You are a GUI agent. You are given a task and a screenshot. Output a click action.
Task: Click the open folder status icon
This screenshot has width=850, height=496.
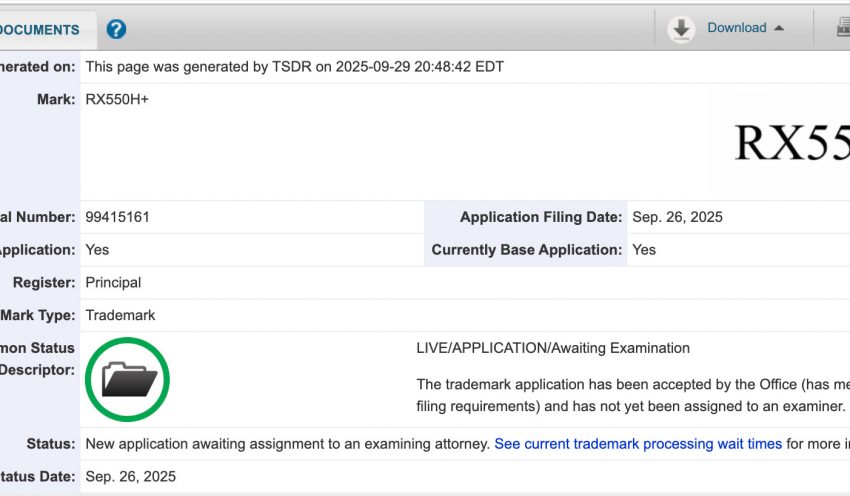click(x=128, y=380)
